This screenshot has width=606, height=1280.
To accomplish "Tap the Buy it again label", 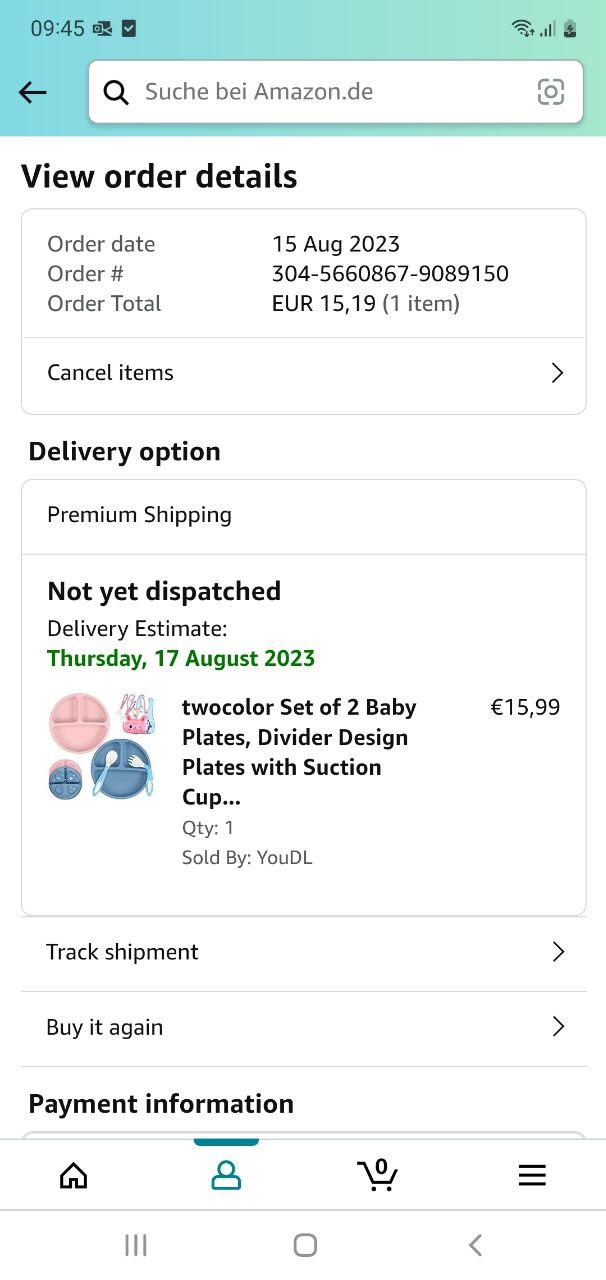I will click(105, 1027).
